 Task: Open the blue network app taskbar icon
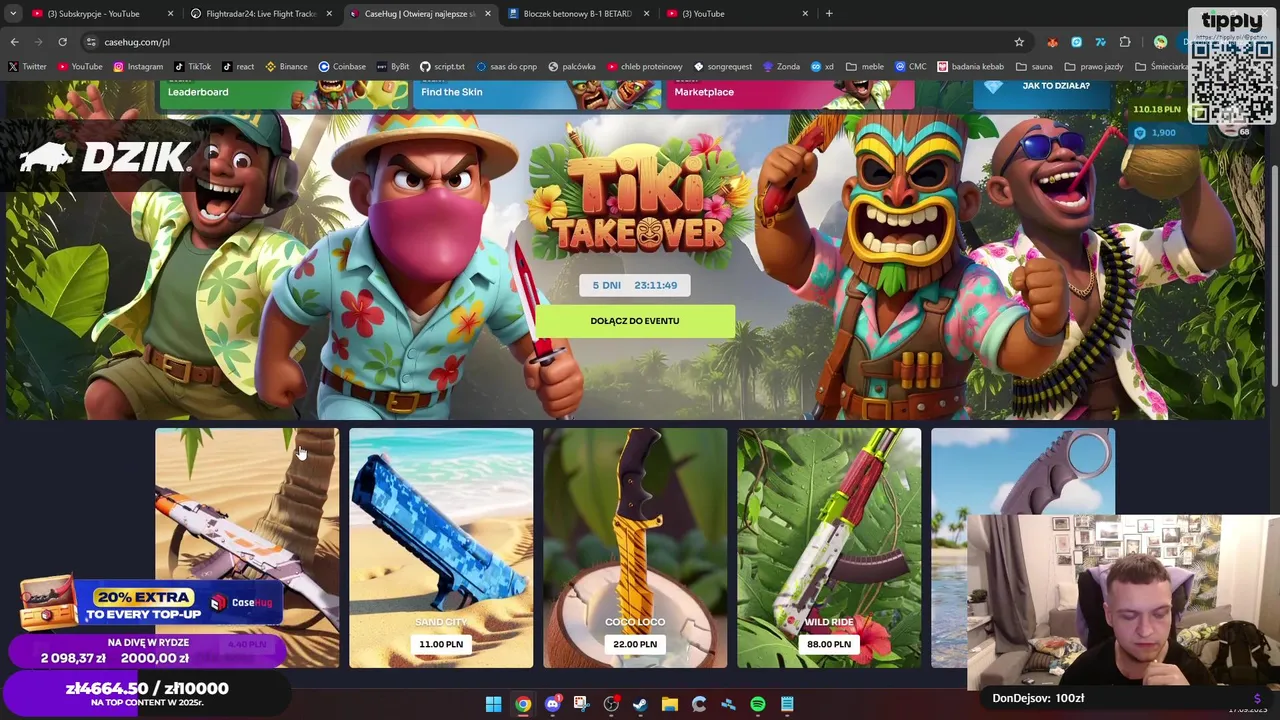pyautogui.click(x=728, y=704)
